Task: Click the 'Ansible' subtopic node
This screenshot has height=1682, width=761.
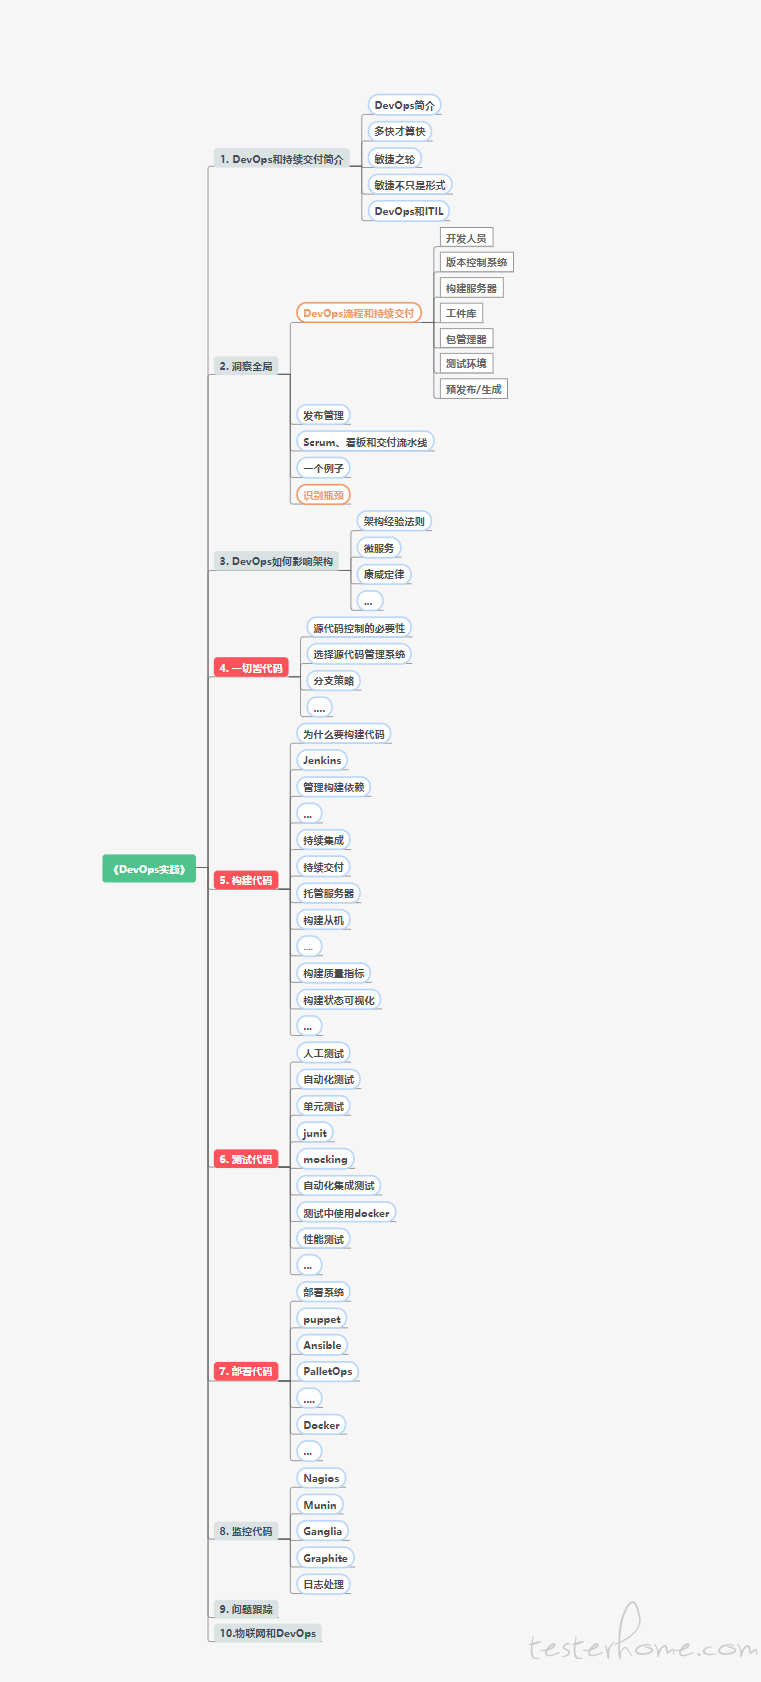Action: (322, 1345)
